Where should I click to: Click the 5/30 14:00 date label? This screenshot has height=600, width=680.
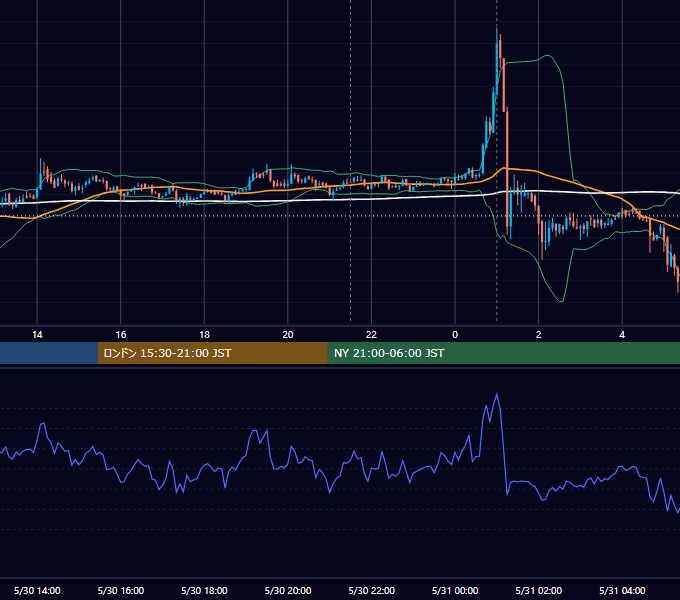tap(37, 590)
